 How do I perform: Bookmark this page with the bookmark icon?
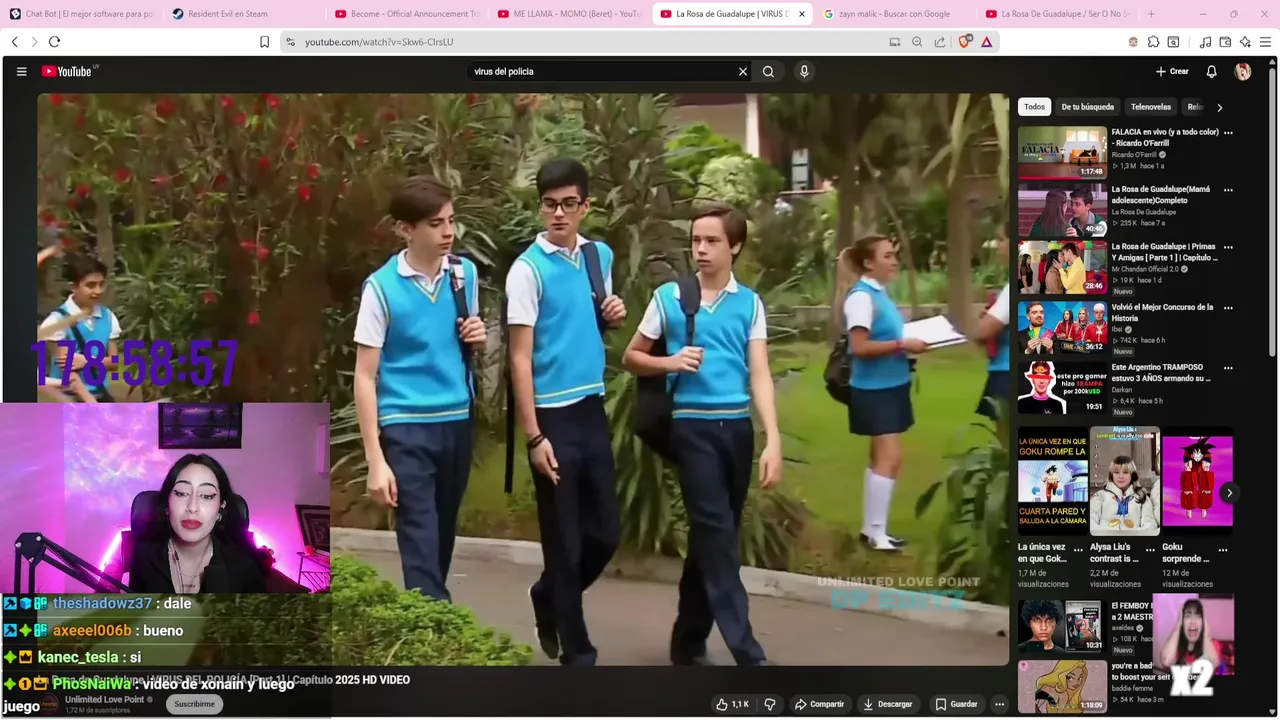click(264, 42)
